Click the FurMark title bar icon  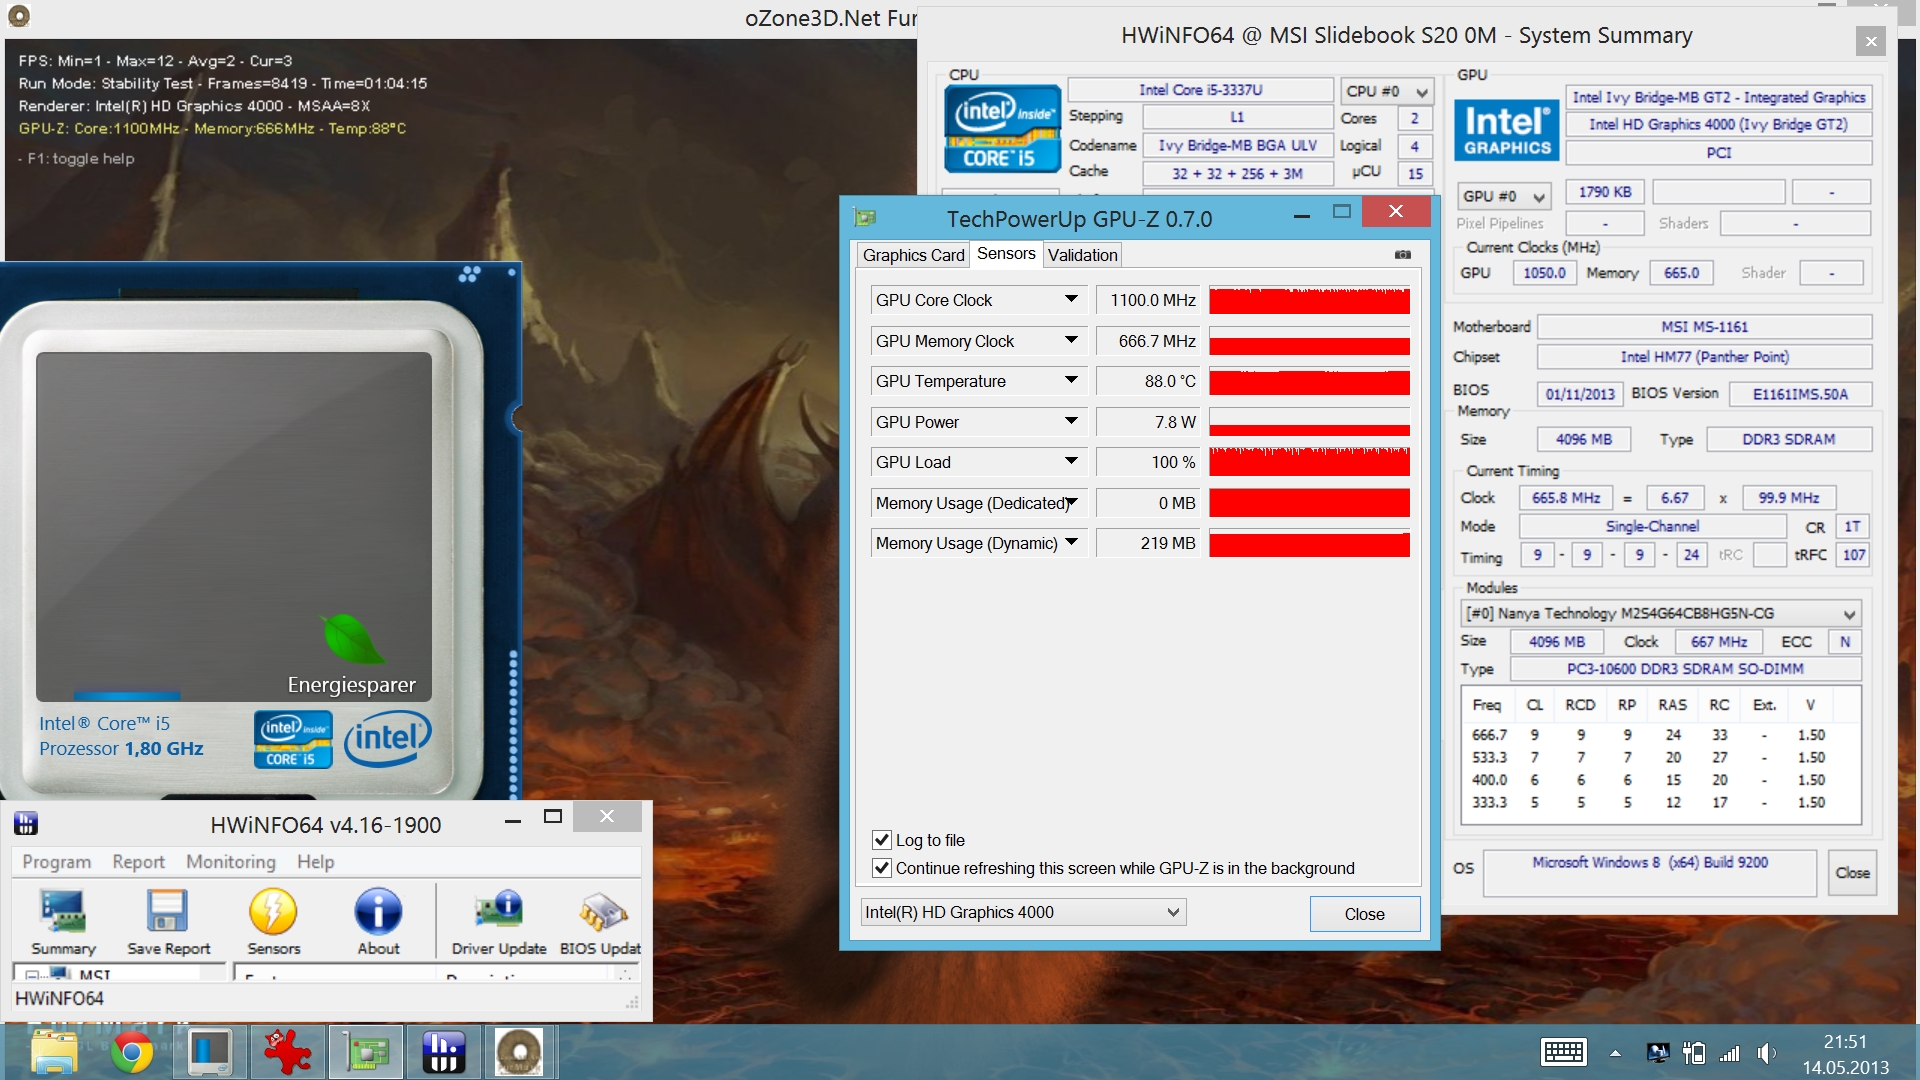click(18, 16)
